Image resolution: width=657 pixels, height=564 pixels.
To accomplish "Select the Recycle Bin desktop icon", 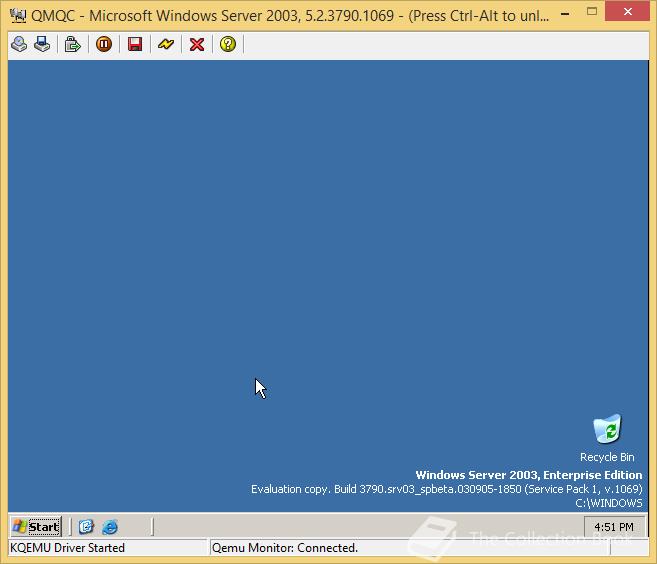I will tap(607, 438).
